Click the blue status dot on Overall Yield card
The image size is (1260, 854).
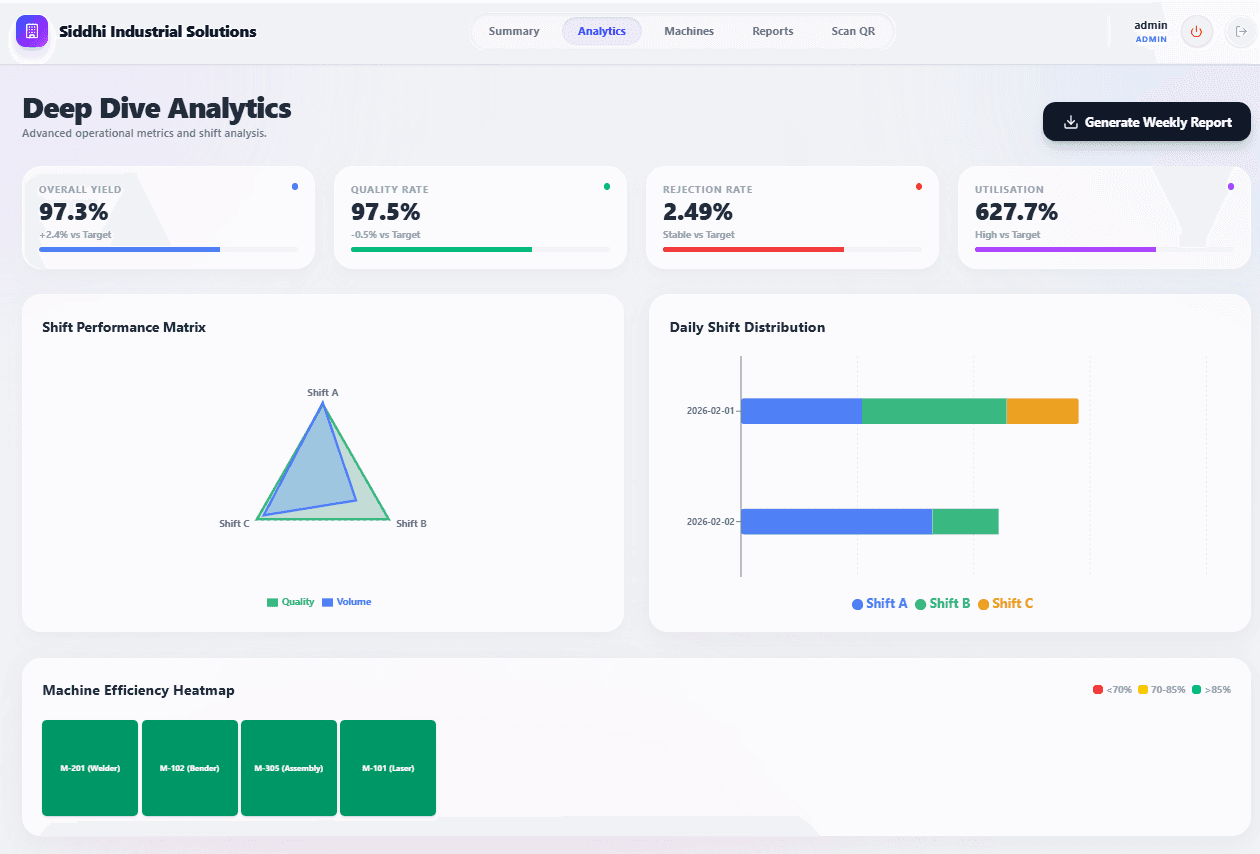coord(294,186)
